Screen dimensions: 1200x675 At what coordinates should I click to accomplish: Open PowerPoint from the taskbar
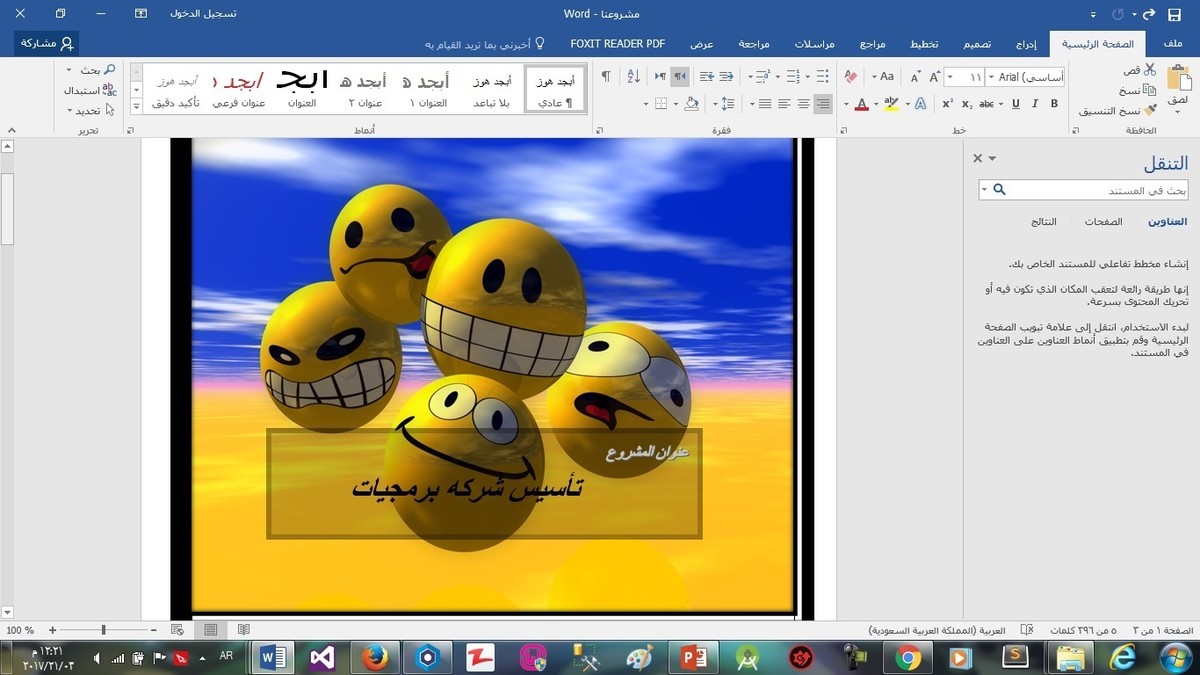693,657
